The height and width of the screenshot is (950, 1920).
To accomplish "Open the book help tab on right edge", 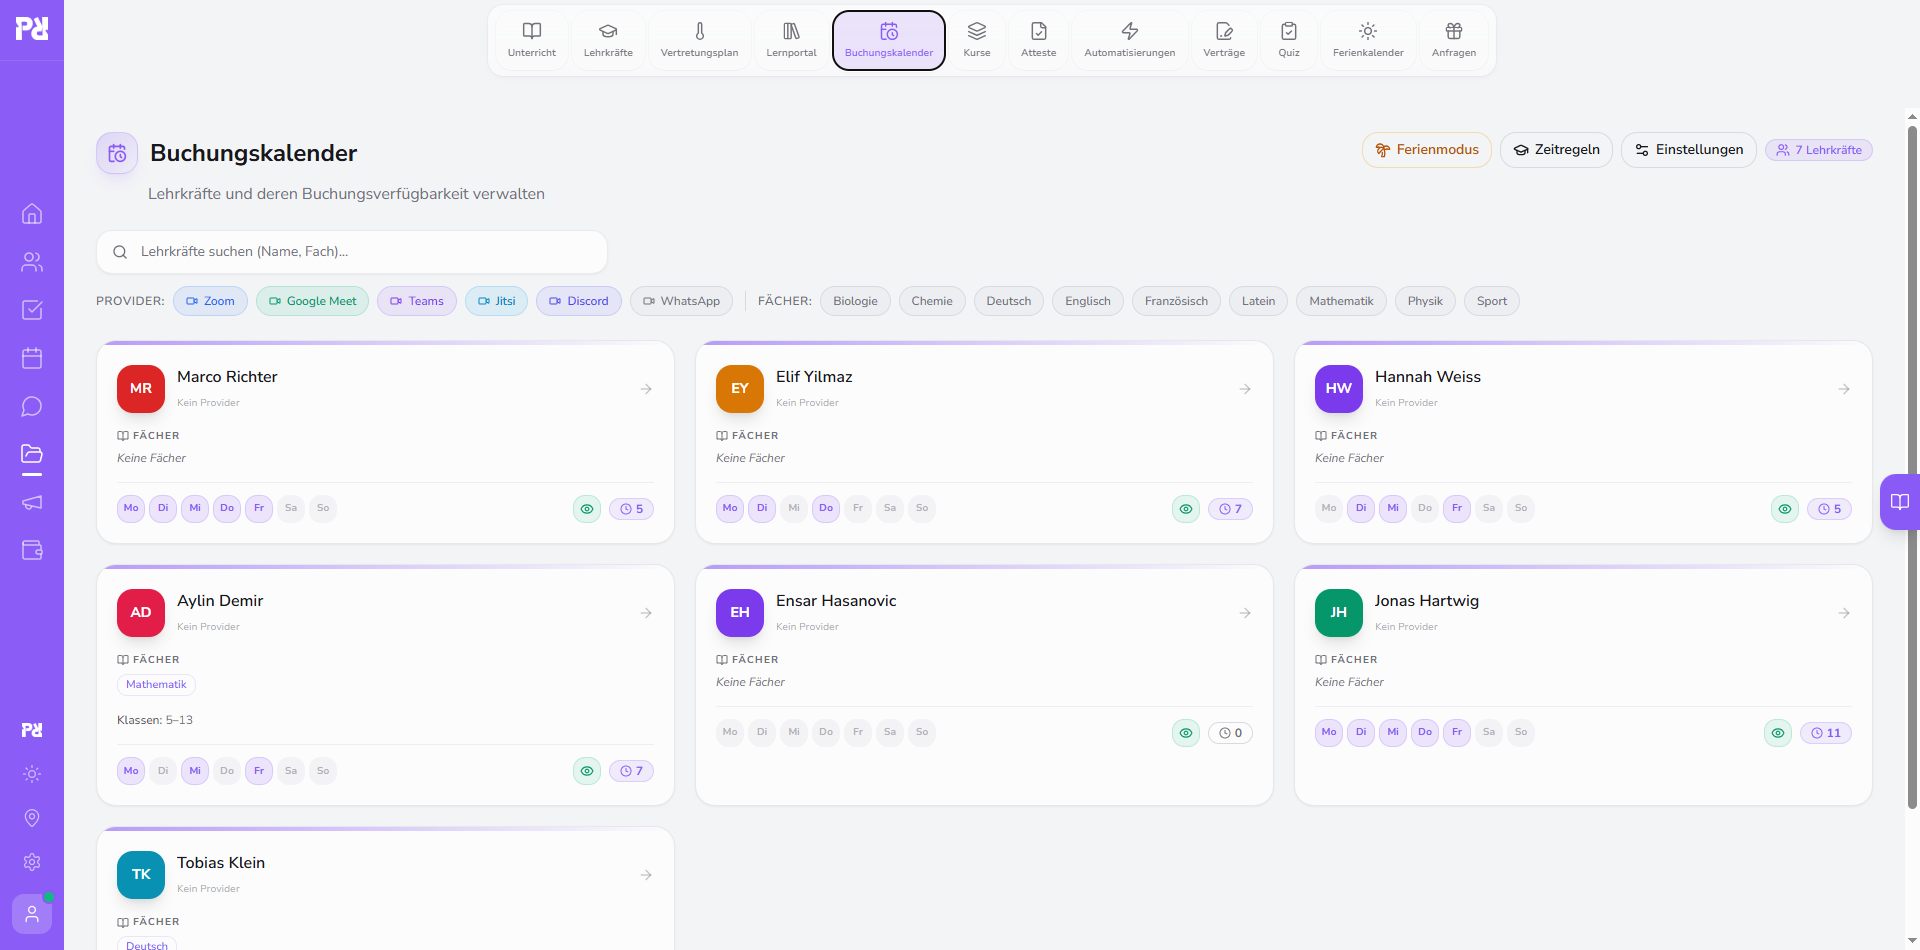I will click(x=1900, y=502).
